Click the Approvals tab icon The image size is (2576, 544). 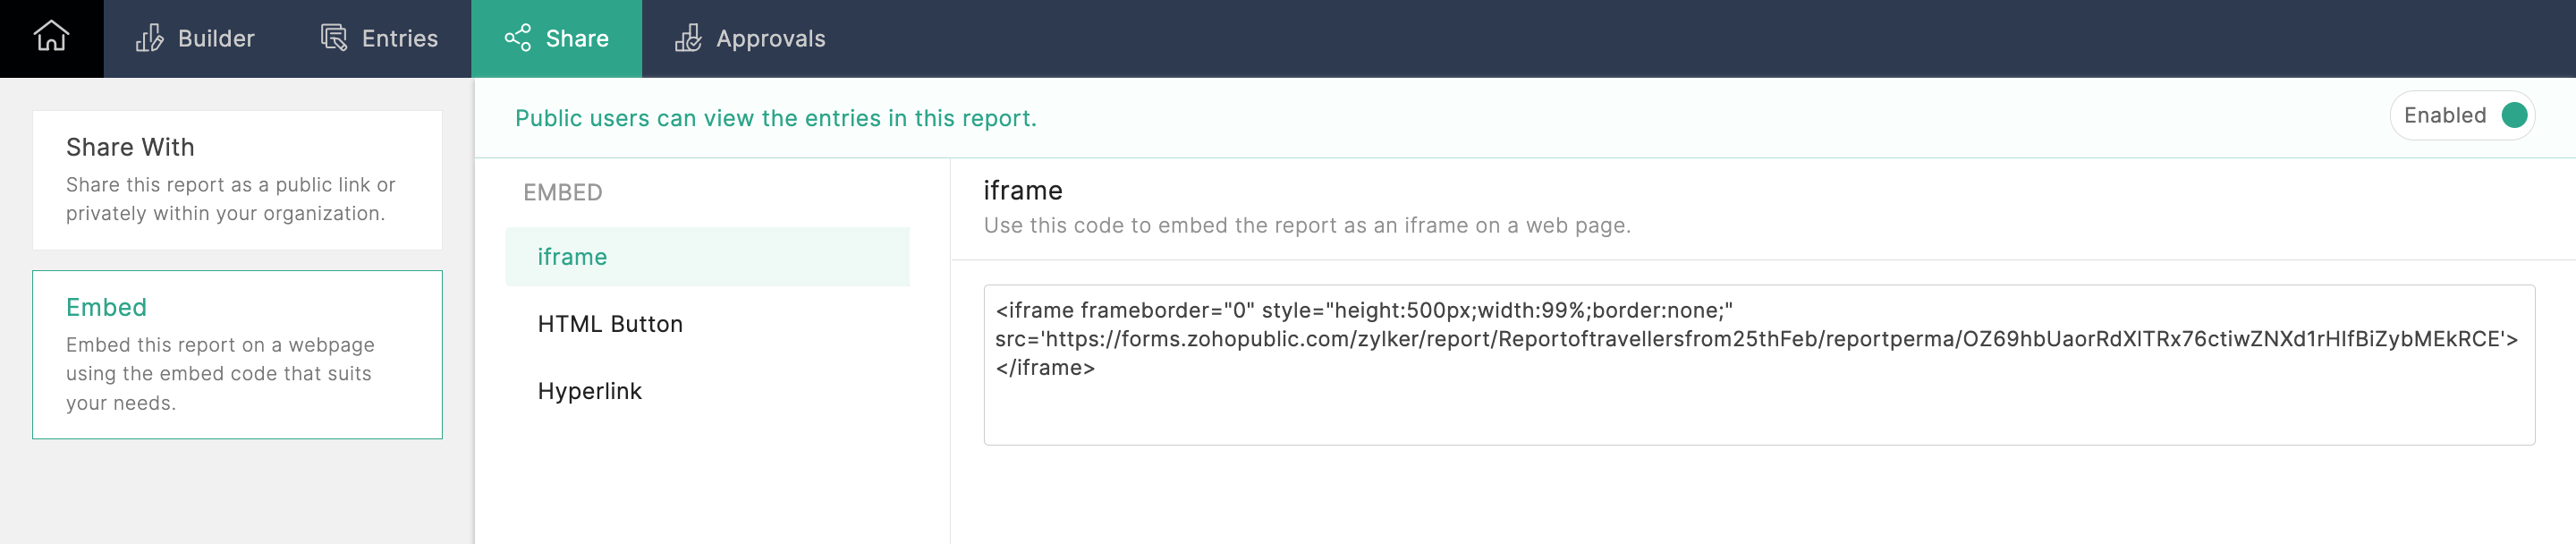(x=688, y=38)
